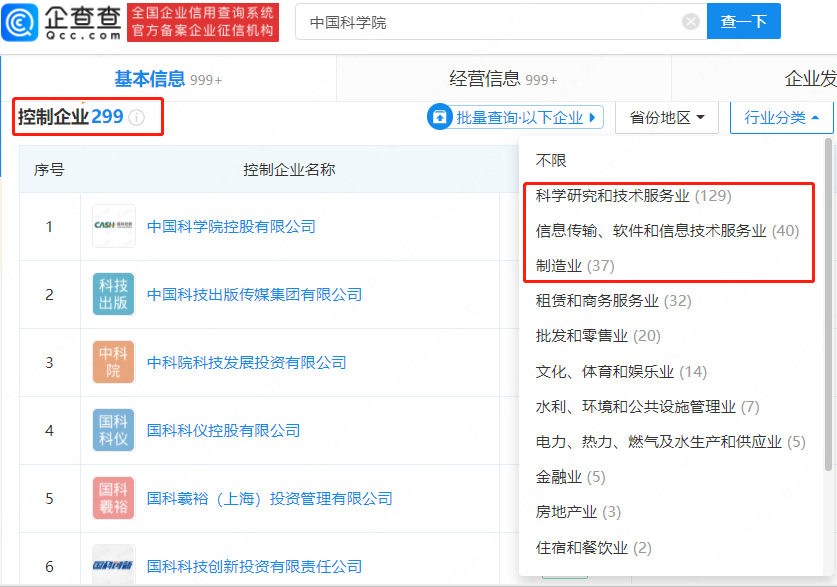Click the red 全国企业信用查询系统 banner

coord(203,22)
